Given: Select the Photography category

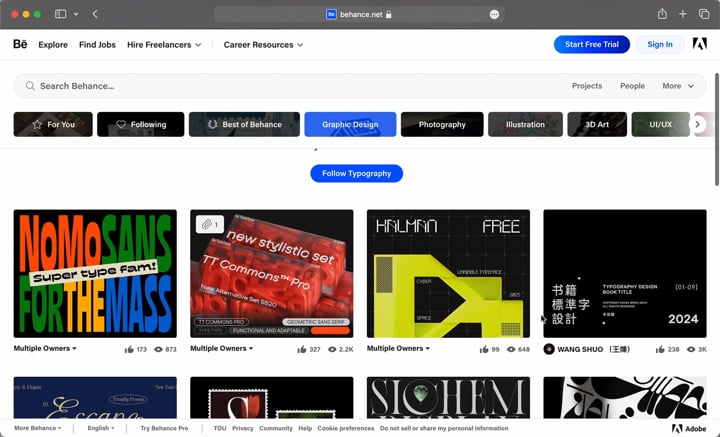Looking at the screenshot, I should (x=442, y=124).
